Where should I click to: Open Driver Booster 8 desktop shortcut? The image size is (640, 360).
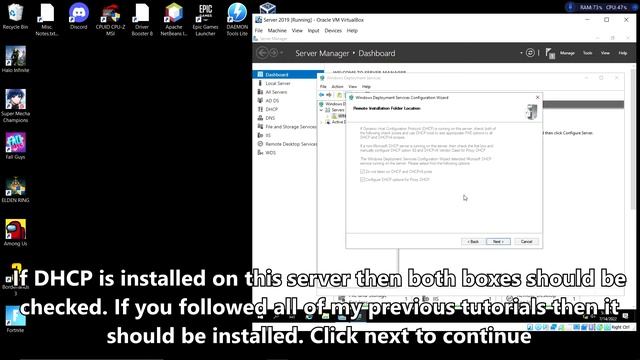[142, 19]
